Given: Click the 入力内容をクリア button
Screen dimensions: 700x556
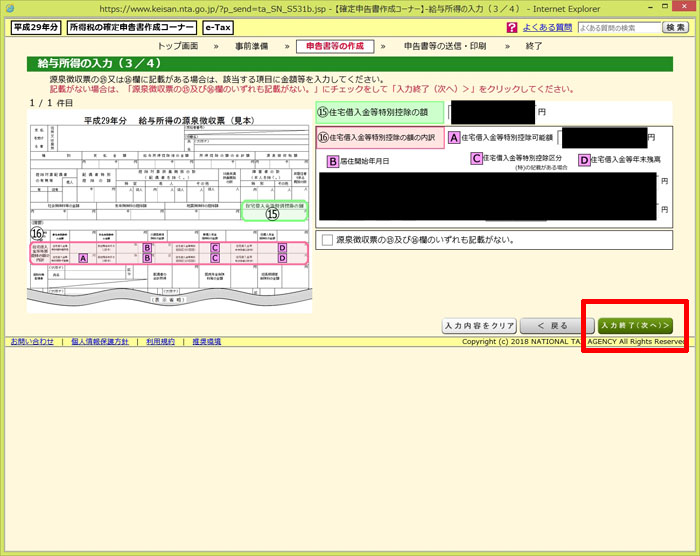Looking at the screenshot, I should click(x=479, y=326).
